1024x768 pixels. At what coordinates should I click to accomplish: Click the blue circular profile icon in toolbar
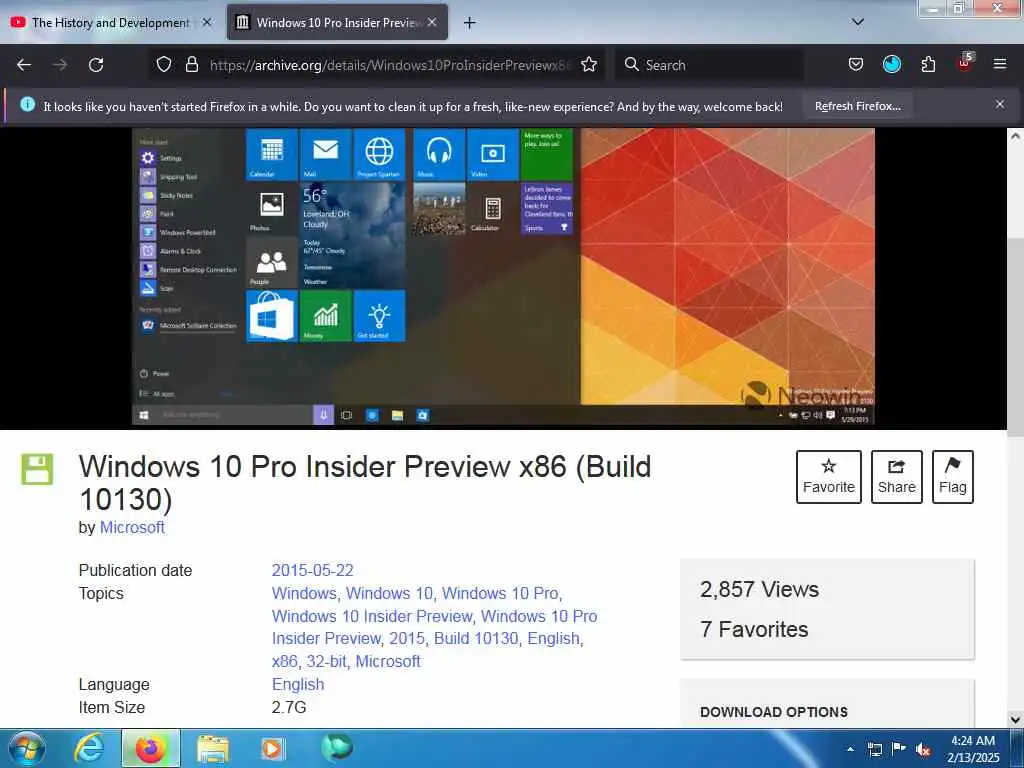tap(891, 64)
